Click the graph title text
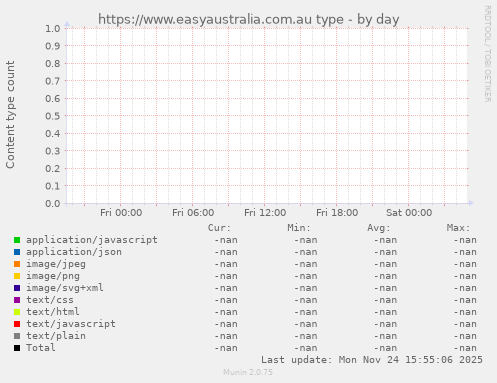This screenshot has width=497, height=383. (248, 19)
